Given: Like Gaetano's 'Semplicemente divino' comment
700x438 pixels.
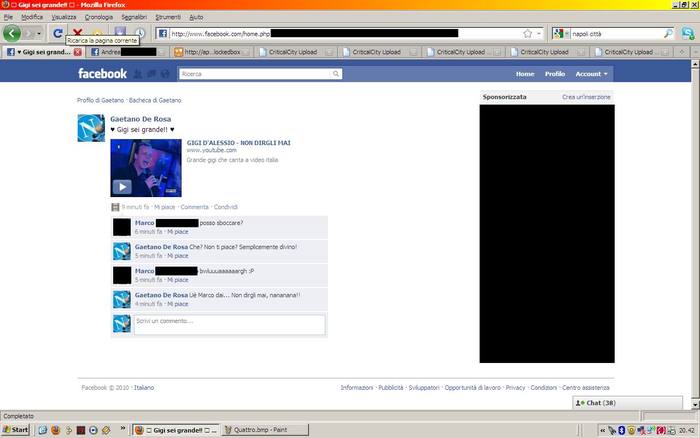Looking at the screenshot, I should [178, 256].
